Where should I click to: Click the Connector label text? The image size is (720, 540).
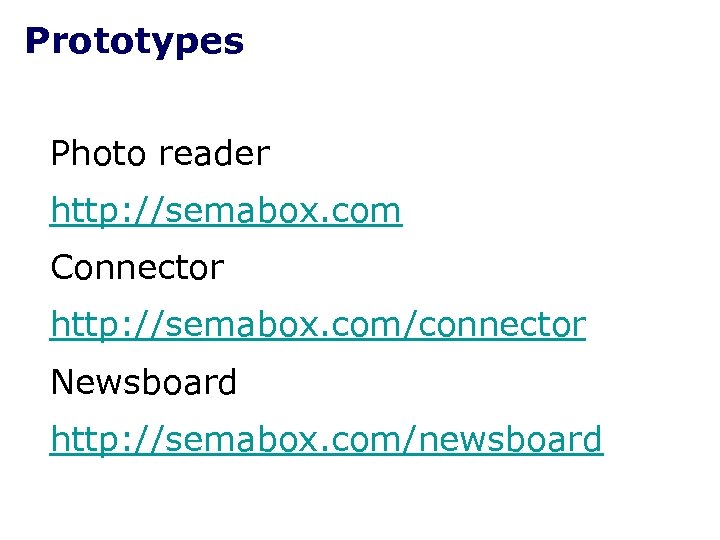point(137,268)
